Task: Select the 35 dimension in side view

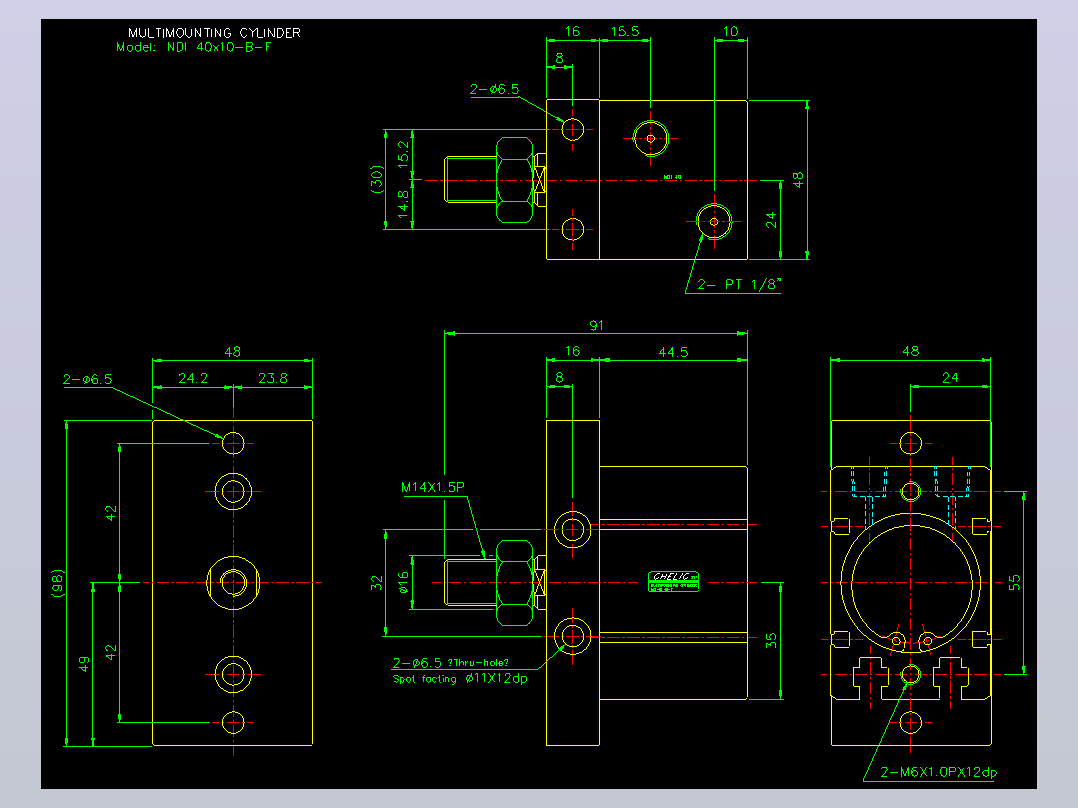Action: pos(771,640)
